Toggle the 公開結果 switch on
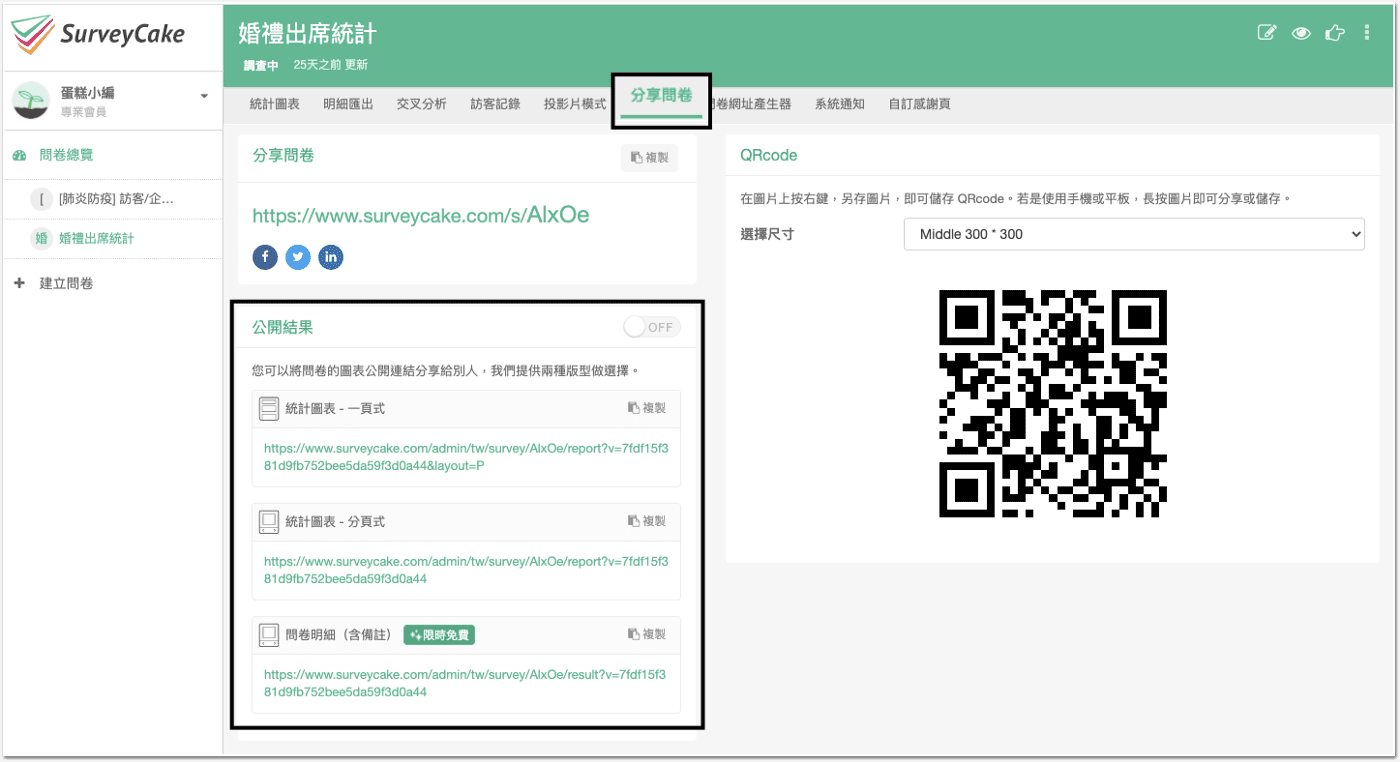The width and height of the screenshot is (1400, 762). (x=652, y=327)
